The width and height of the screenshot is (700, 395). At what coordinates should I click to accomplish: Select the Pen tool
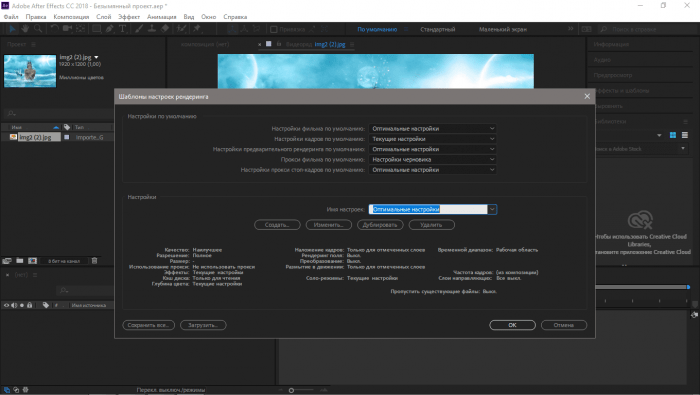109,29
